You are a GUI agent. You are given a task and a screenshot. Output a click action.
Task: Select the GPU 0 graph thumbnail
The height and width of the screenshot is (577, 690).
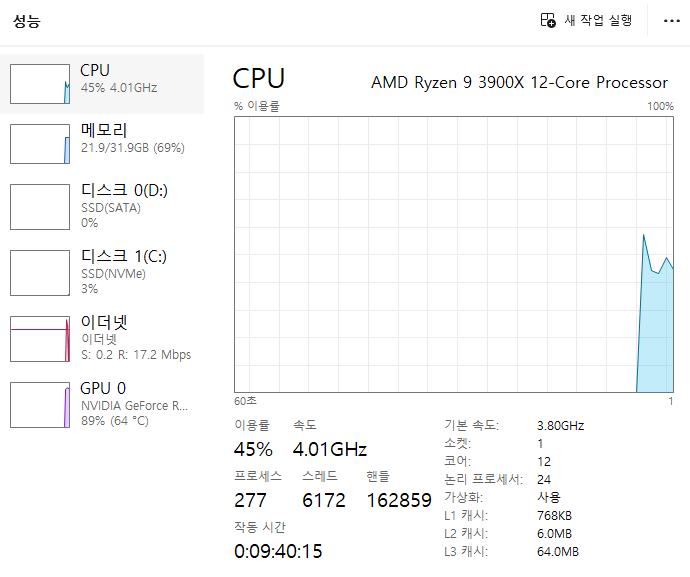(40, 404)
